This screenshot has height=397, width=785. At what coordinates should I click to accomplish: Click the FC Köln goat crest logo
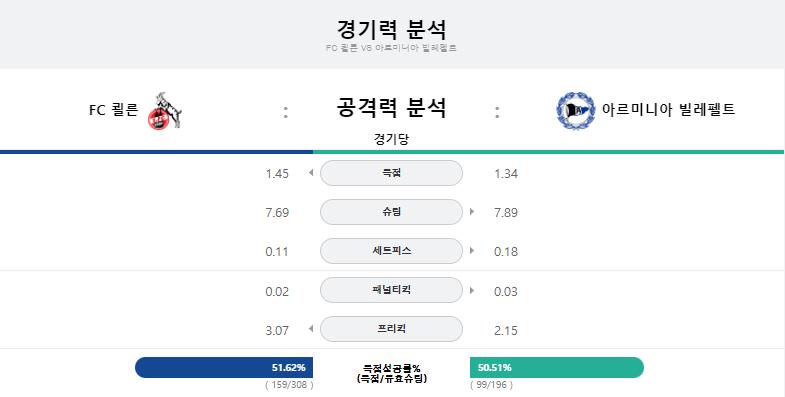(x=165, y=111)
